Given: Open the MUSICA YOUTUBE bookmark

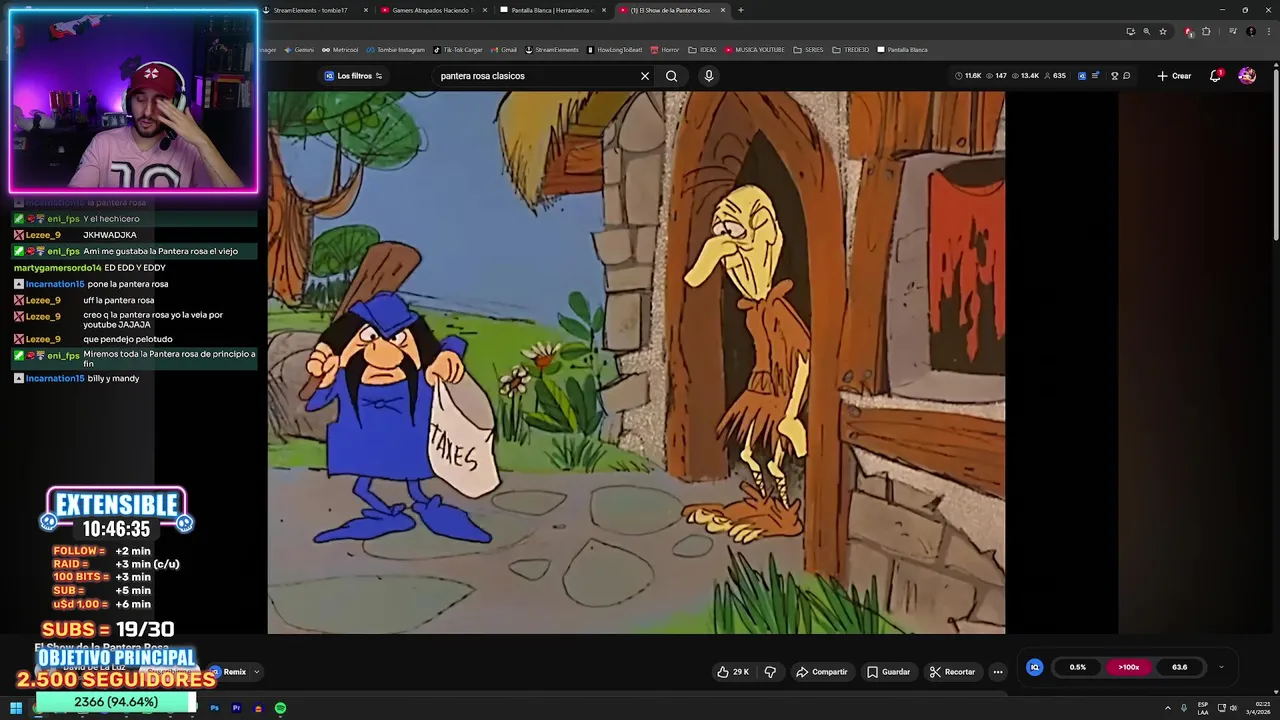Looking at the screenshot, I should (x=755, y=50).
